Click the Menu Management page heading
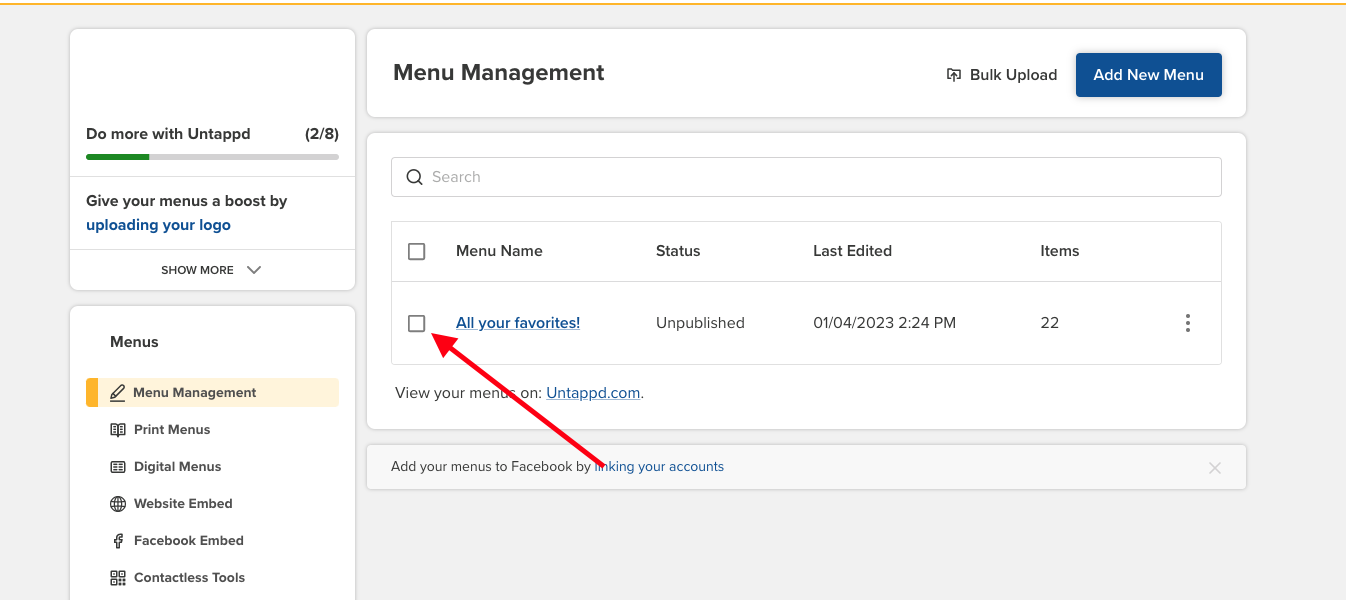 [x=499, y=73]
